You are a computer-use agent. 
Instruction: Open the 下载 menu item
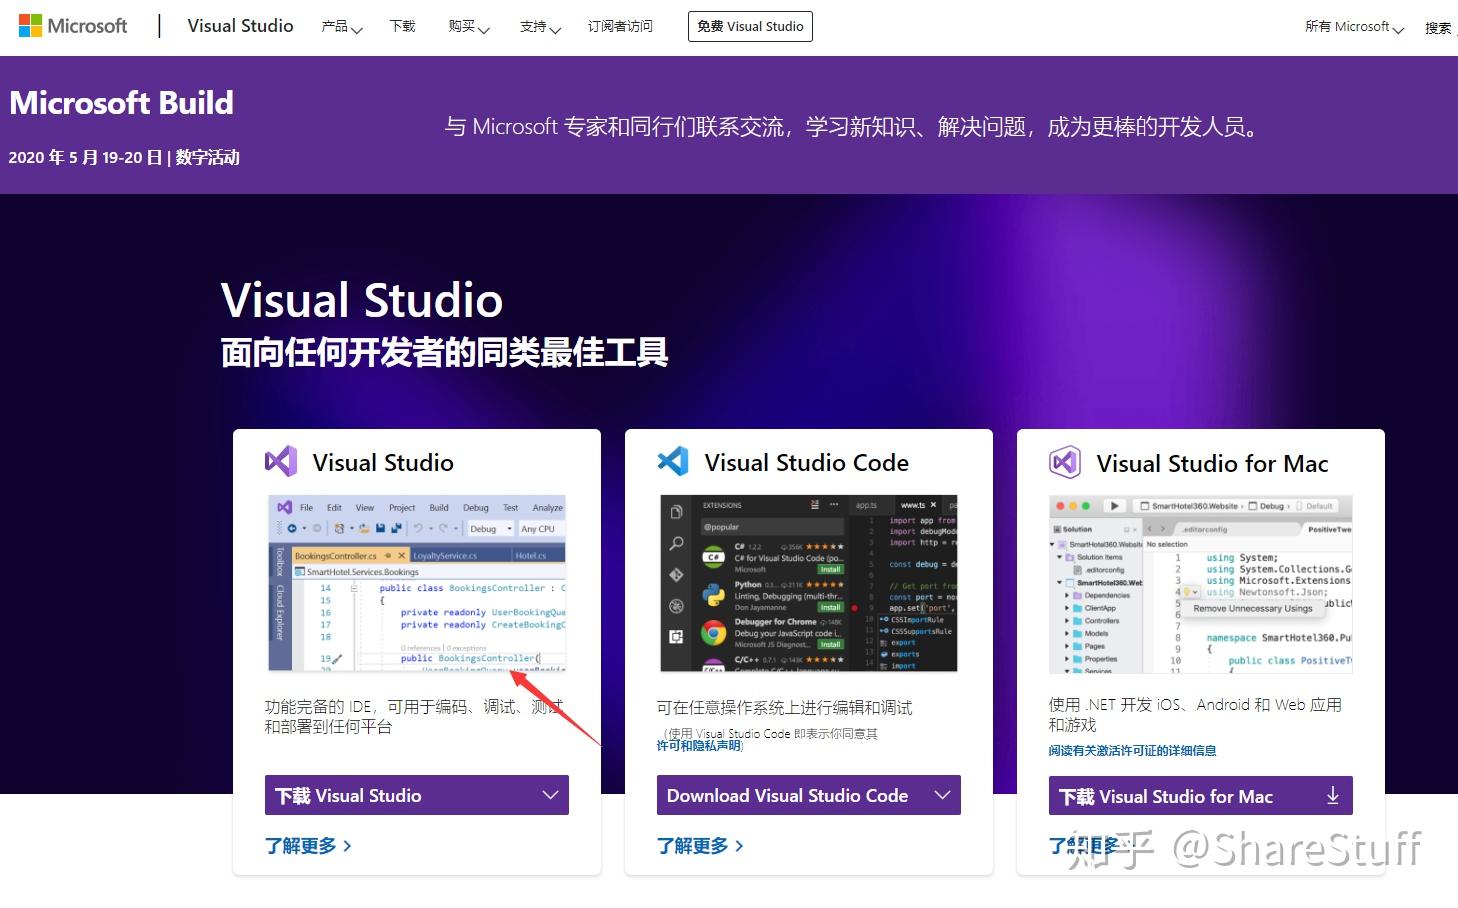click(x=402, y=27)
